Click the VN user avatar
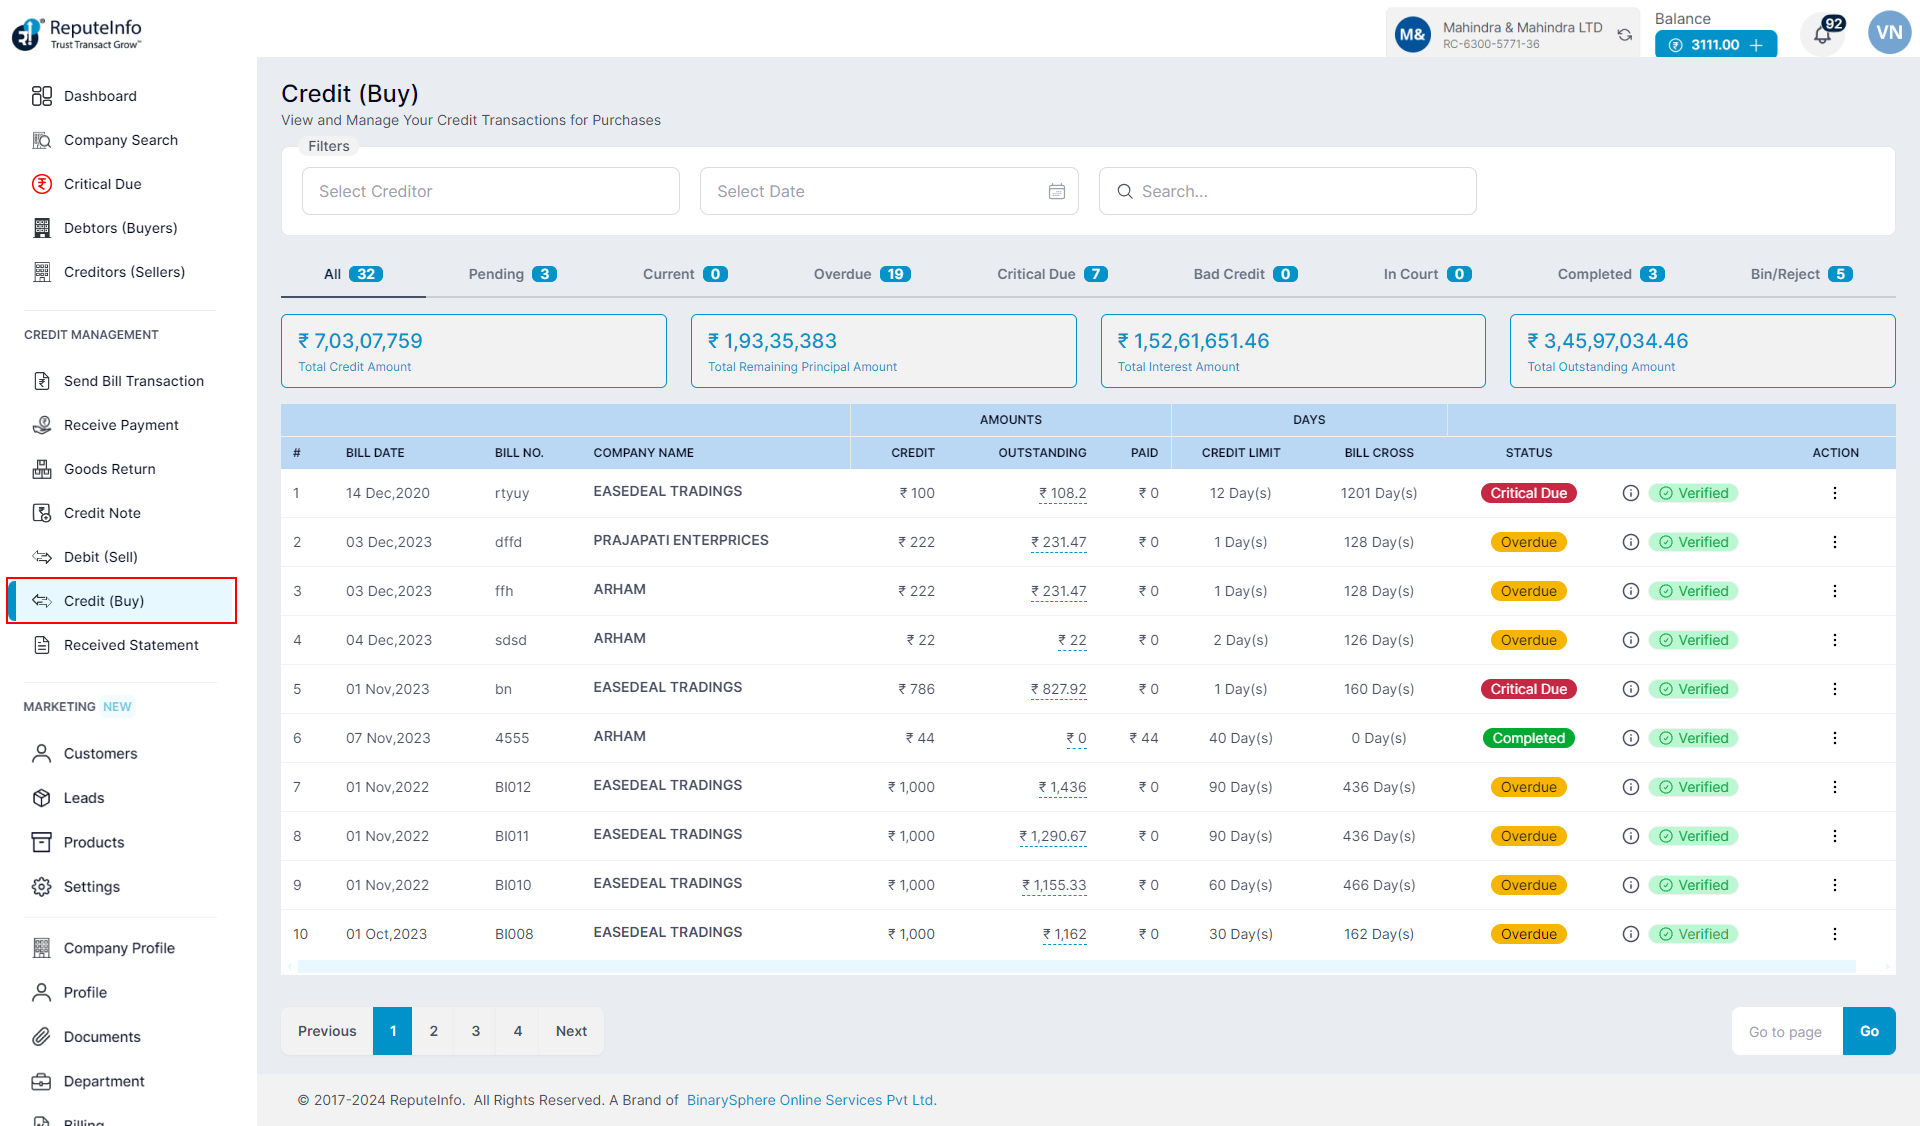 (1888, 33)
